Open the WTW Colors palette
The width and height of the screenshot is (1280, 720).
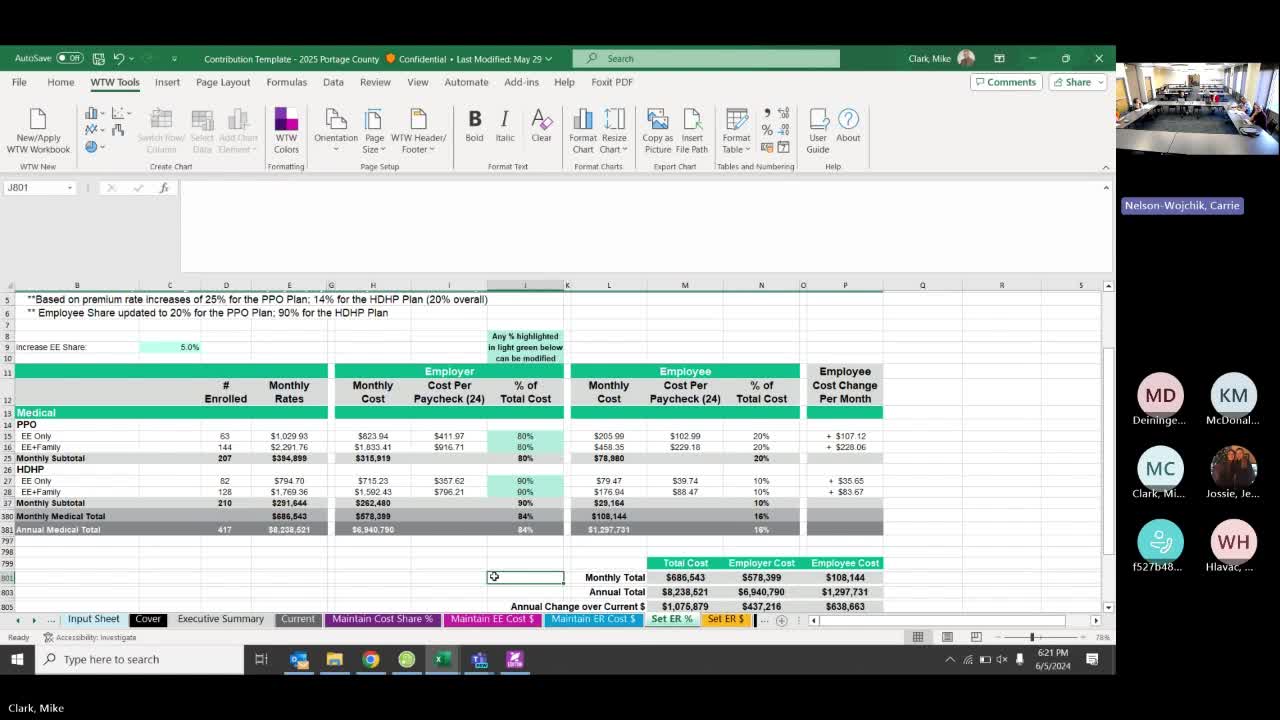[286, 122]
